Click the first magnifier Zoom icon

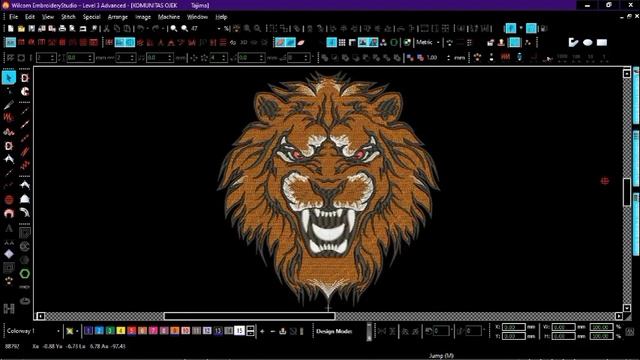pos(174,29)
